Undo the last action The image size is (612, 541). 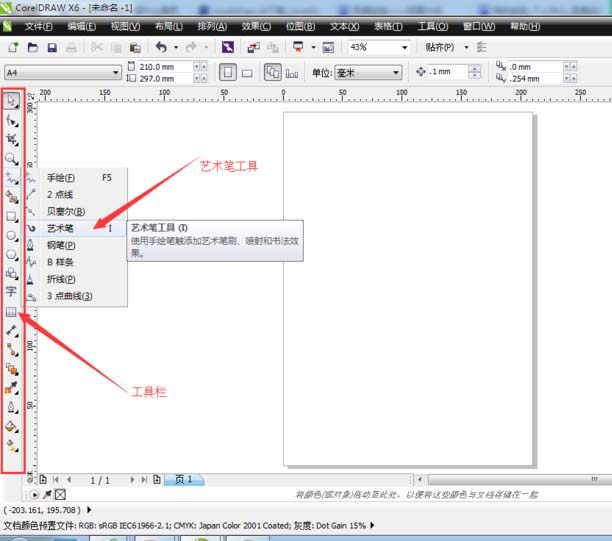coord(161,47)
